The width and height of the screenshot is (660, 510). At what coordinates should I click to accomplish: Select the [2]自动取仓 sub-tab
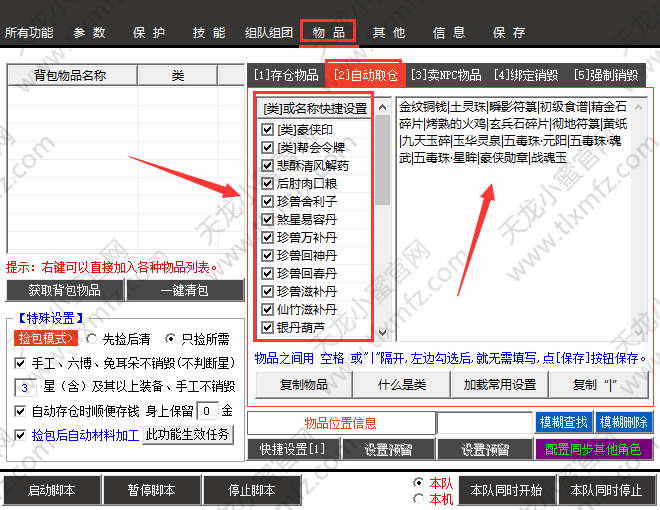coord(365,75)
